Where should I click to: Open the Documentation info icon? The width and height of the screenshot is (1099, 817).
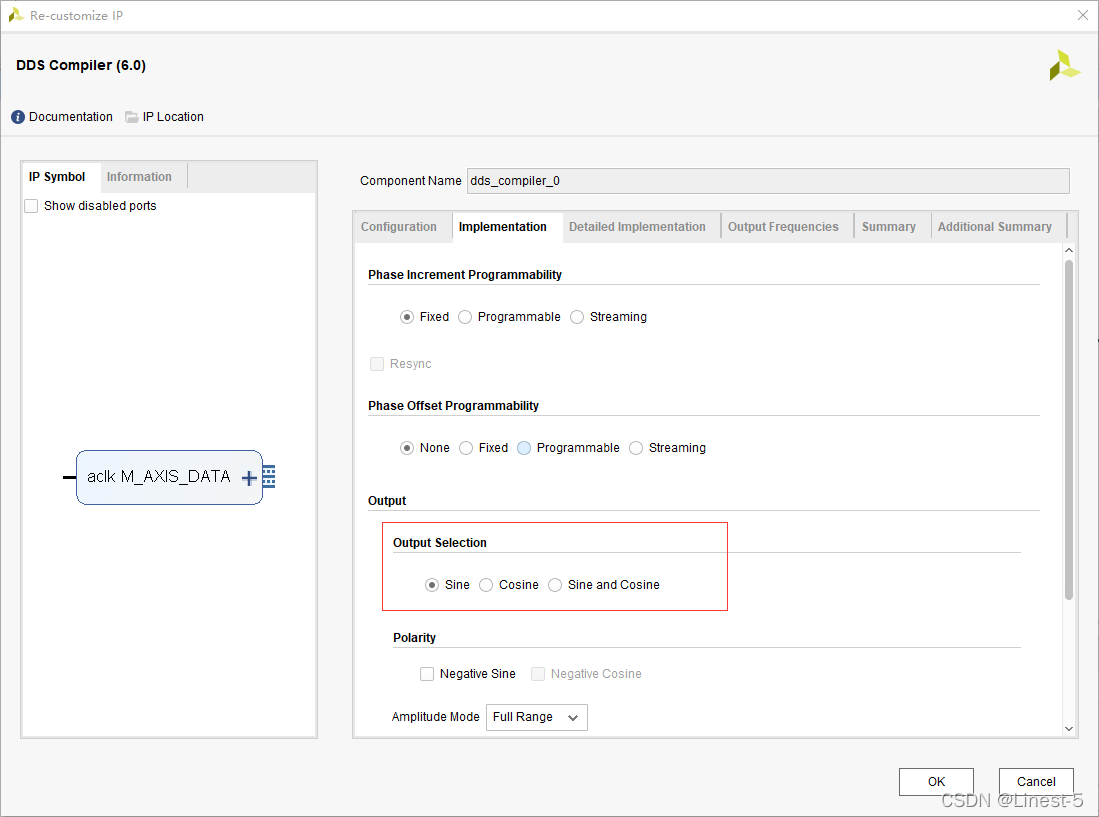[x=18, y=117]
